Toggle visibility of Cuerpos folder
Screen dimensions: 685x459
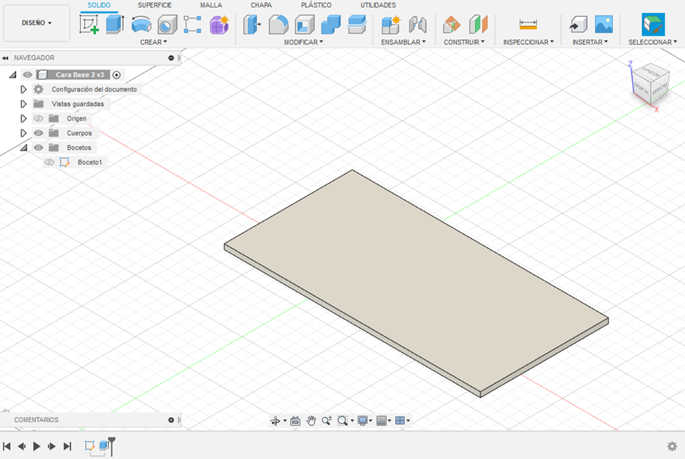pyautogui.click(x=38, y=133)
